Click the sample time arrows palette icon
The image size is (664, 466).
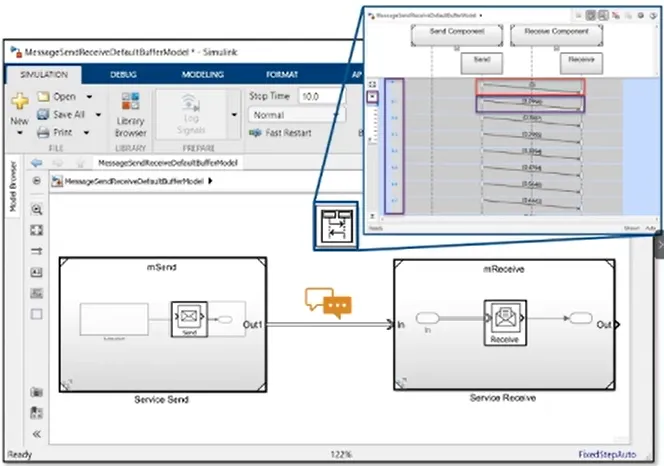(36, 251)
